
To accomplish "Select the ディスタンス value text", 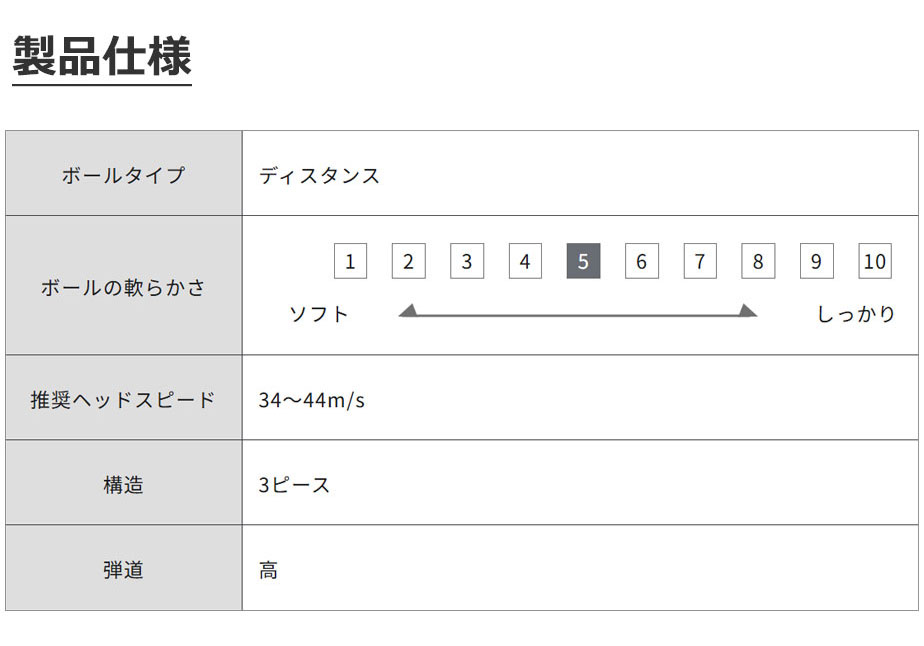I will 319,175.
